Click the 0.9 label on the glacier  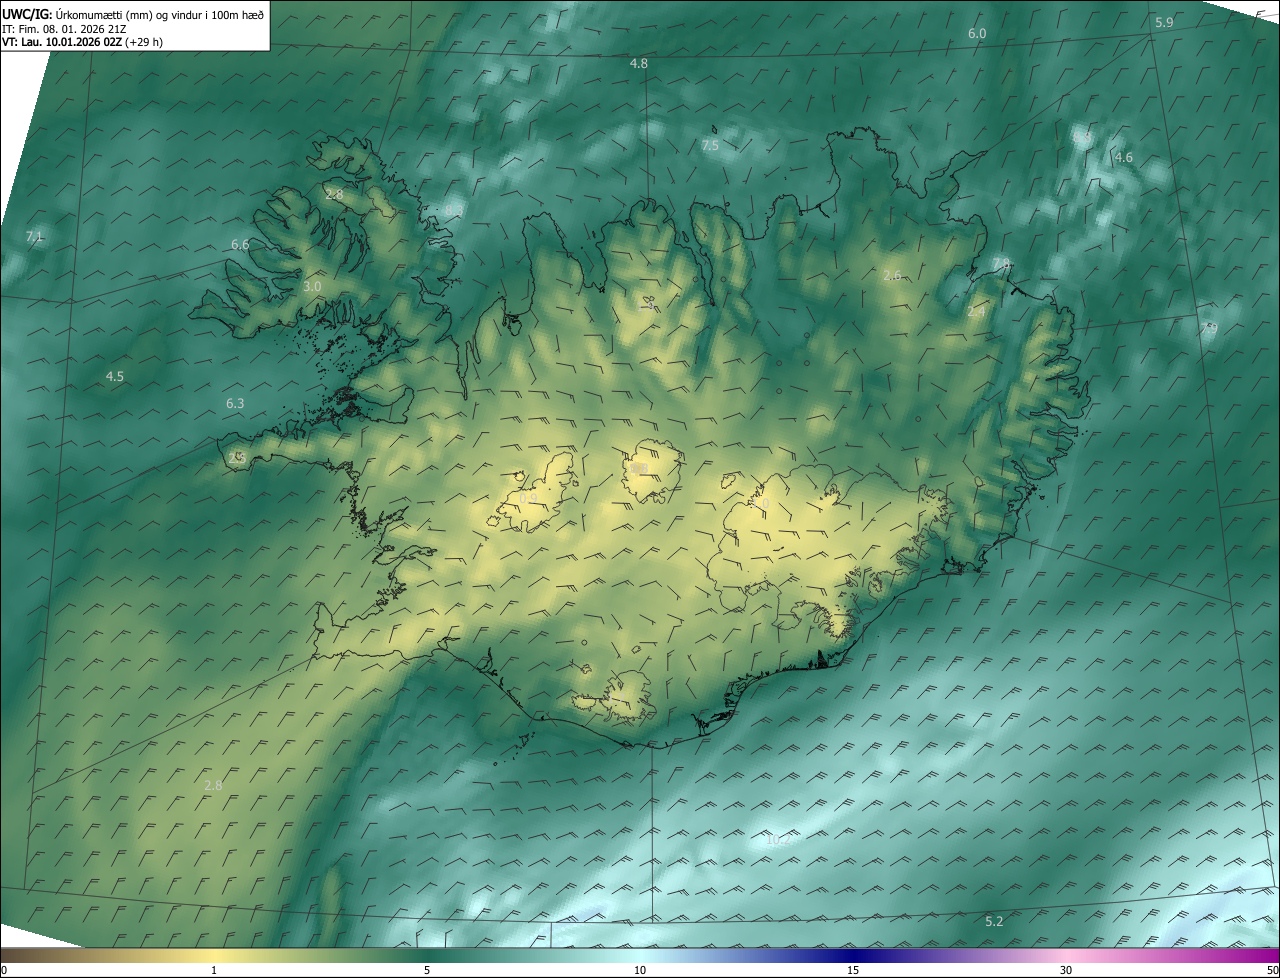528,499
